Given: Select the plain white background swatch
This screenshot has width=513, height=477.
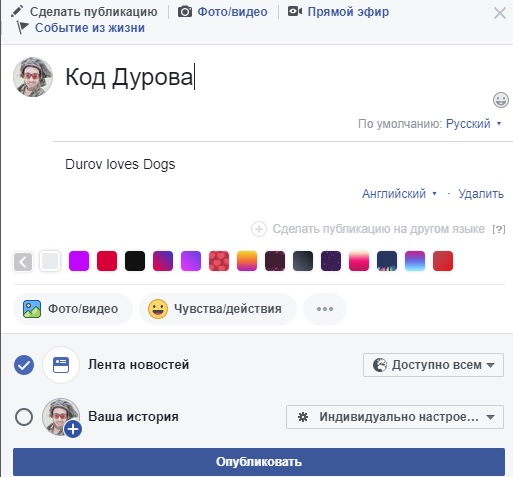Looking at the screenshot, I should coord(50,261).
